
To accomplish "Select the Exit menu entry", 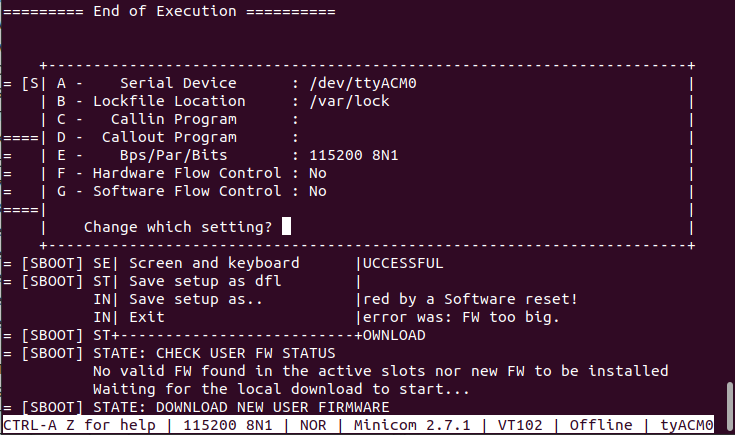I will (147, 317).
